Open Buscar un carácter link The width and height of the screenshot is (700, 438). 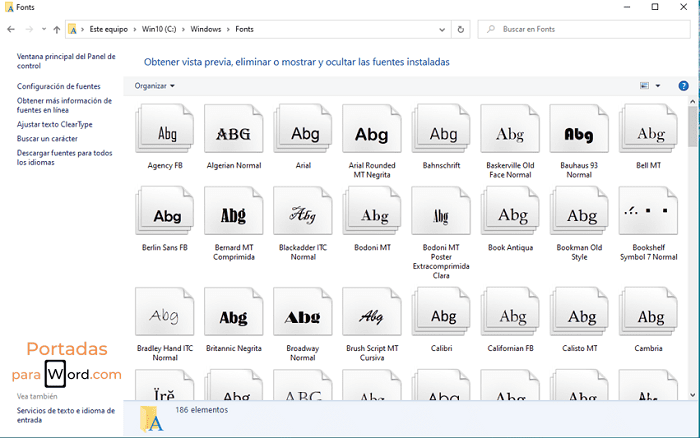point(47,138)
